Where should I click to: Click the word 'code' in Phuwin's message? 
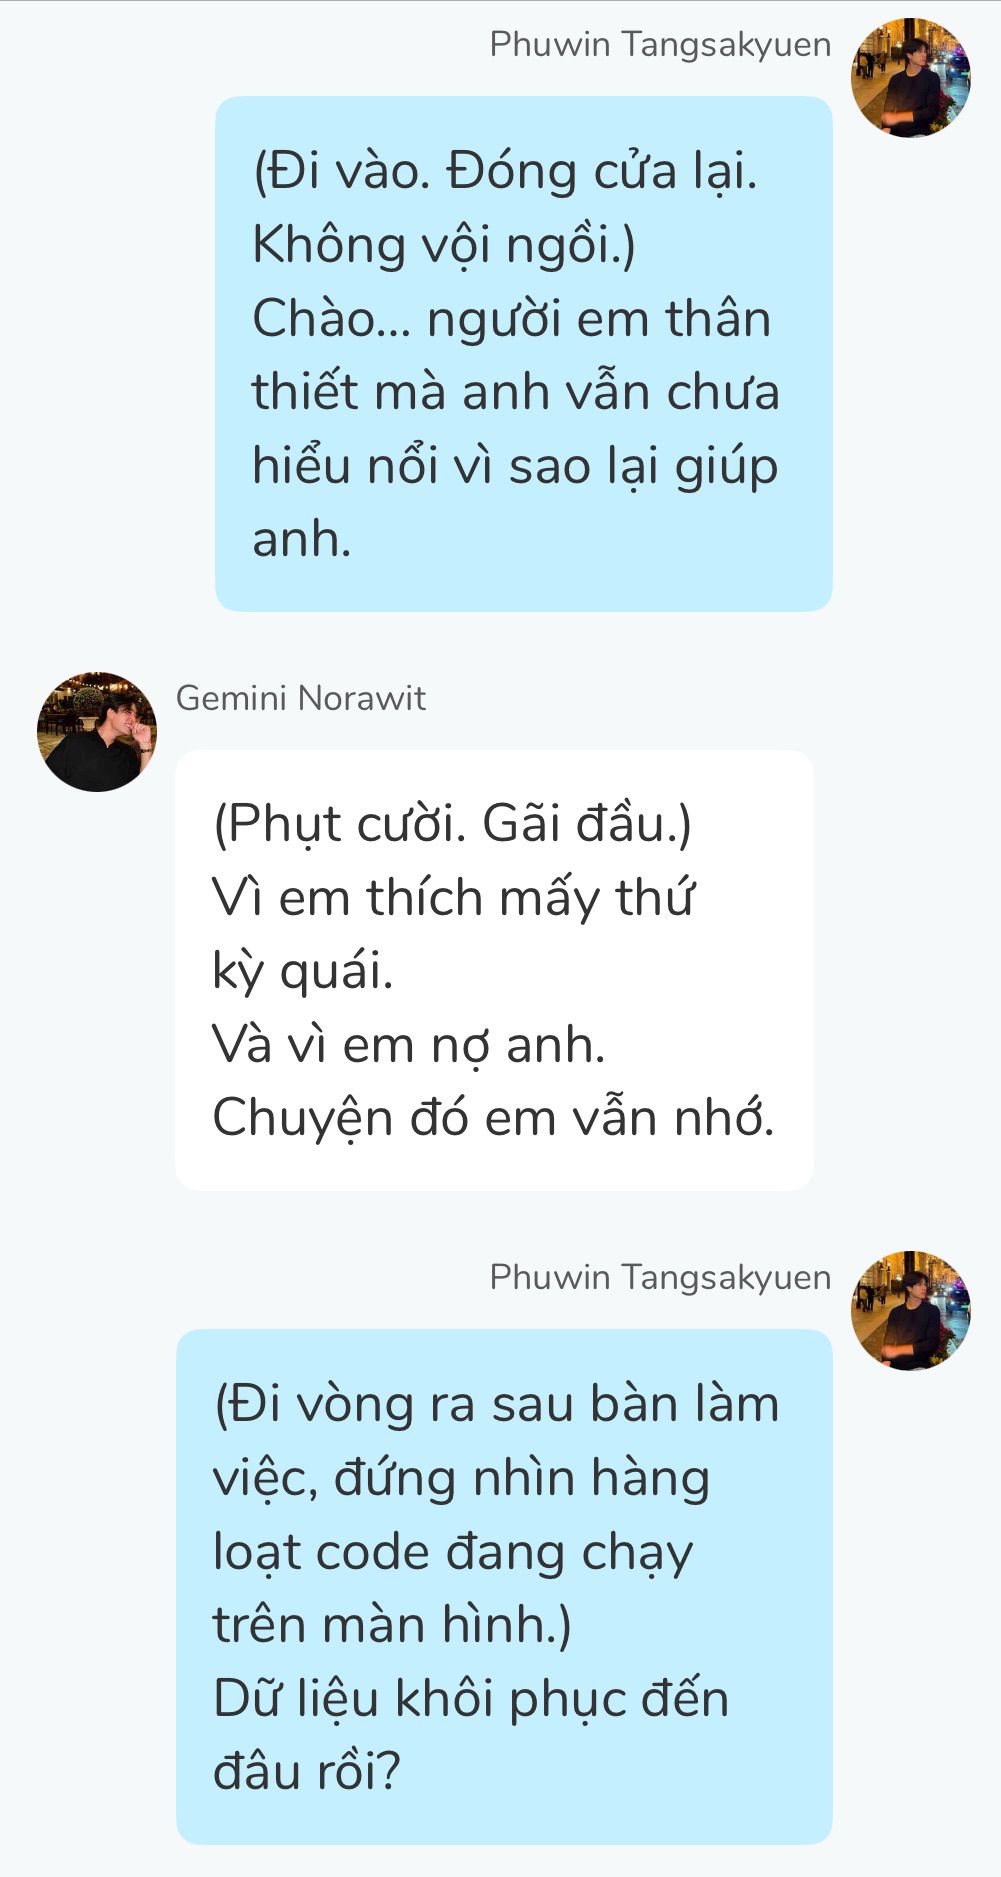tap(373, 1552)
